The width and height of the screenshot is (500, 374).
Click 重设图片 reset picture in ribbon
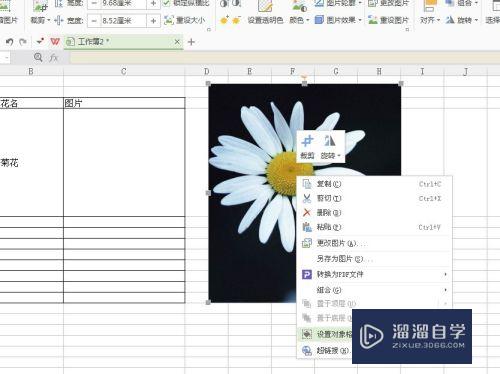point(389,20)
